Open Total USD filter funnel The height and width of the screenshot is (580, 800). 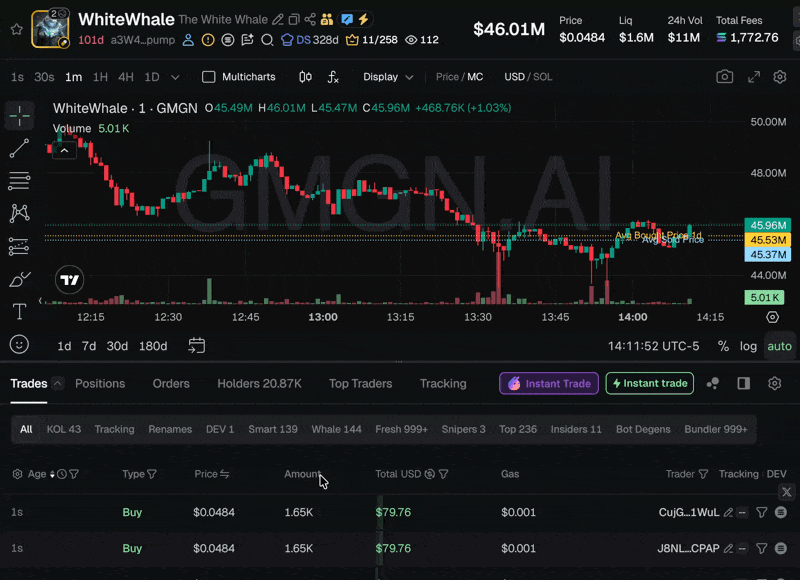pos(443,474)
